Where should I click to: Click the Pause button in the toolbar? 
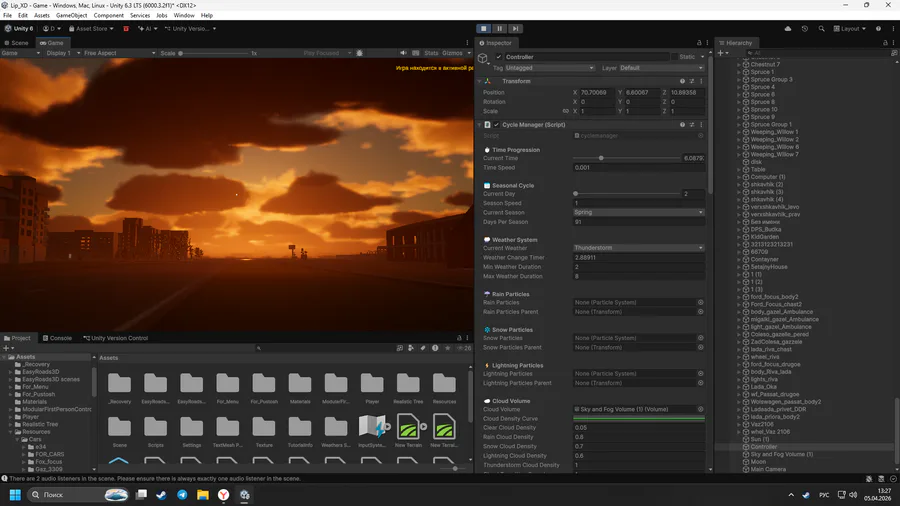[x=499, y=29]
